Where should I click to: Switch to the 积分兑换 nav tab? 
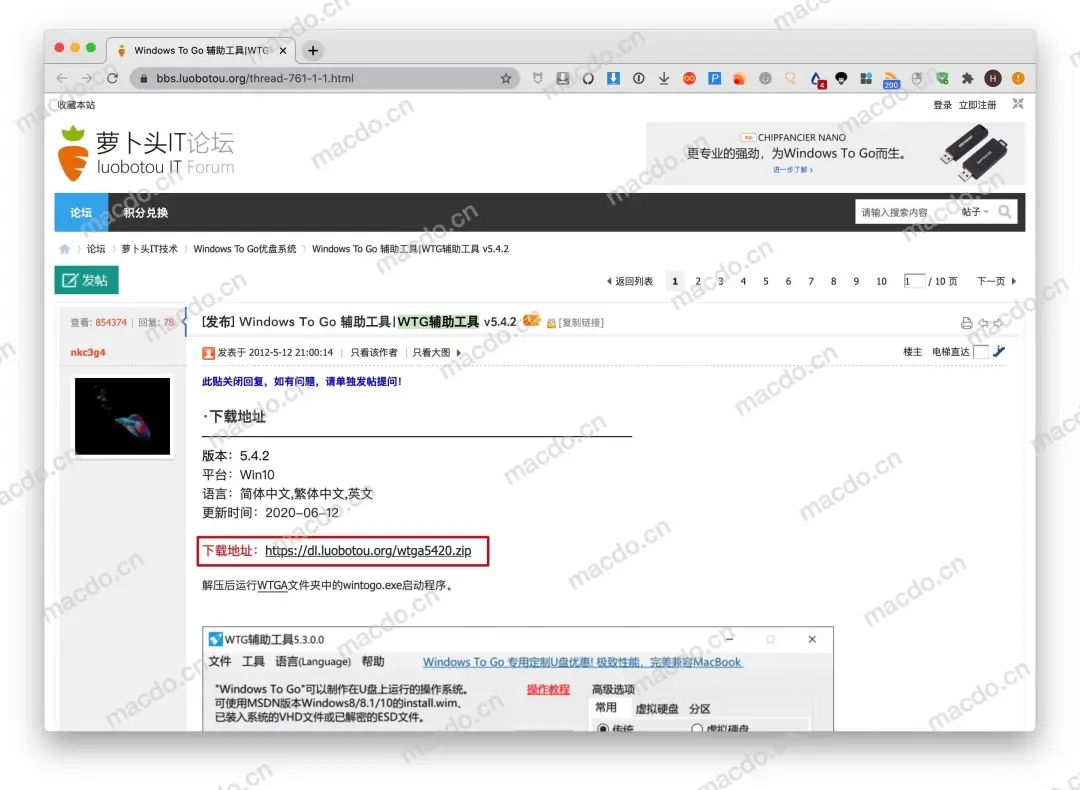[146, 212]
